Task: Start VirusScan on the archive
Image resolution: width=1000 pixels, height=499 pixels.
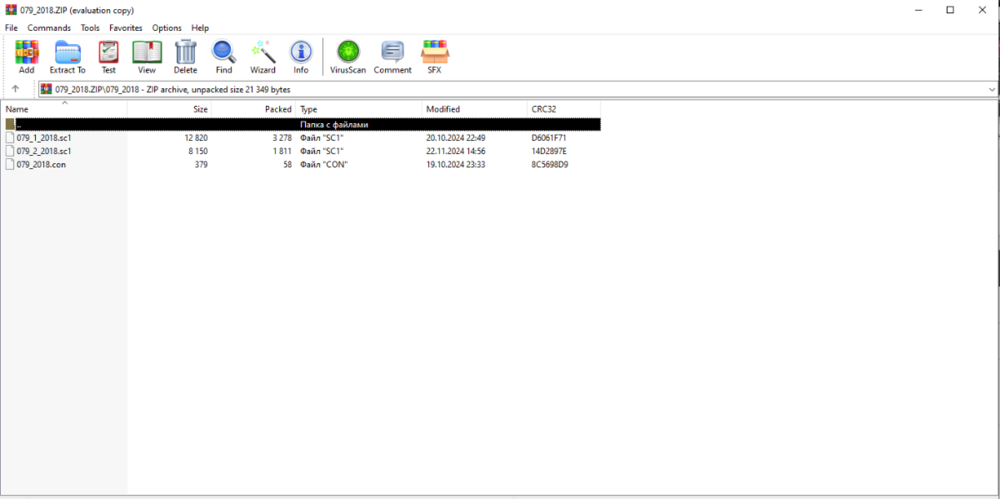Action: (x=347, y=56)
